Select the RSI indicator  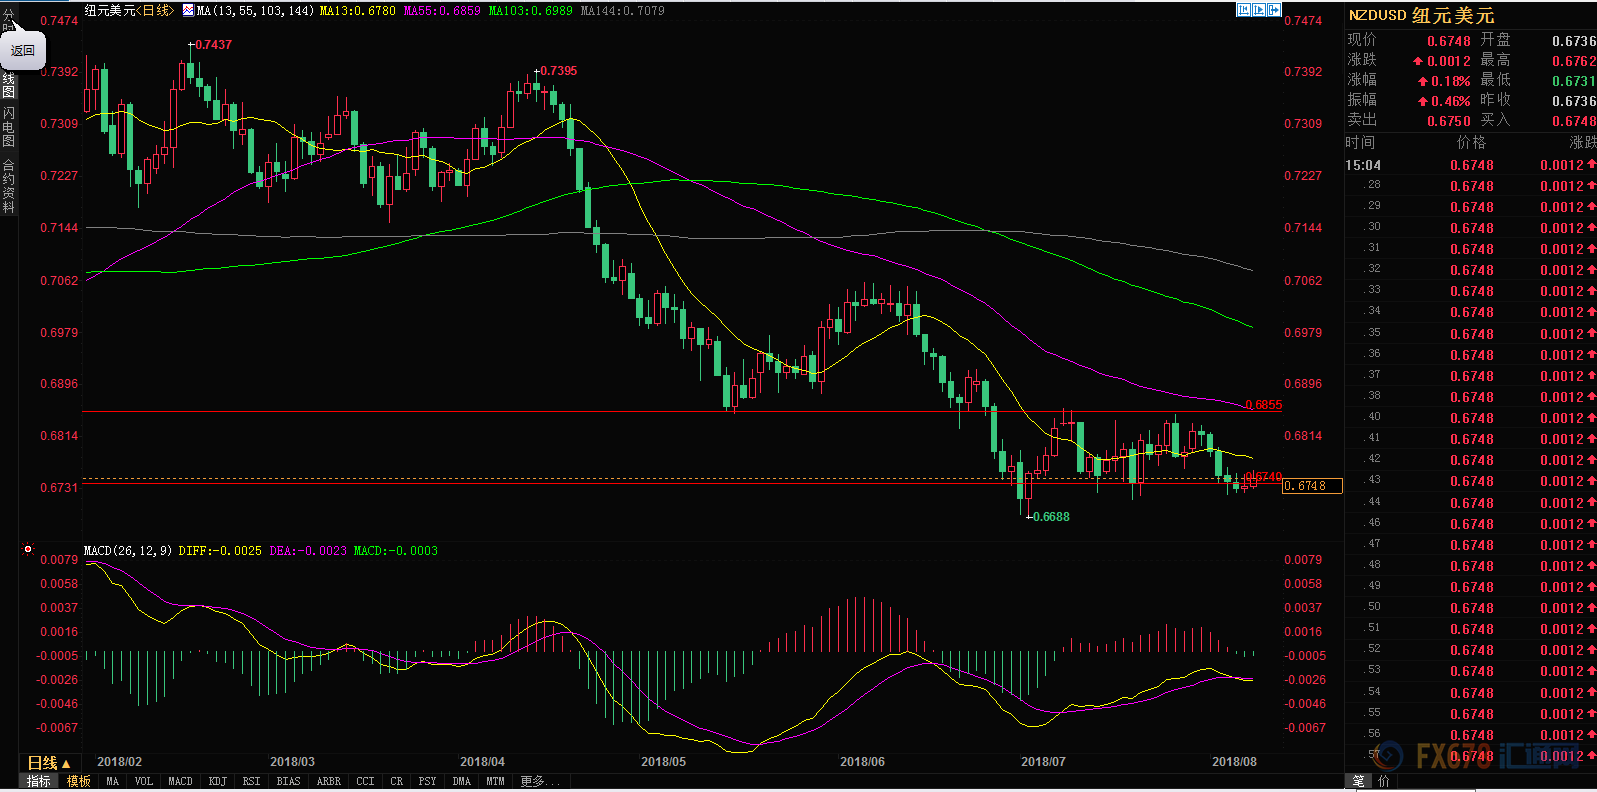point(251,781)
